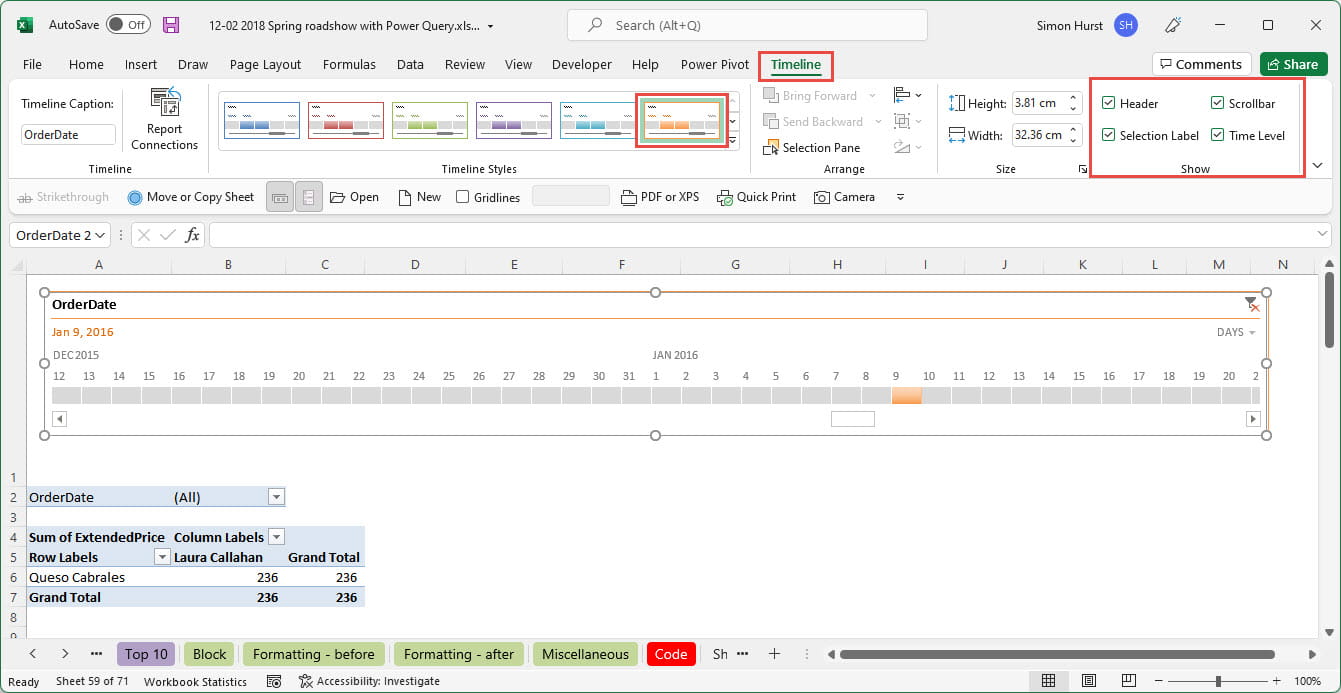
Task: Select the orange timeline style
Action: [681, 120]
